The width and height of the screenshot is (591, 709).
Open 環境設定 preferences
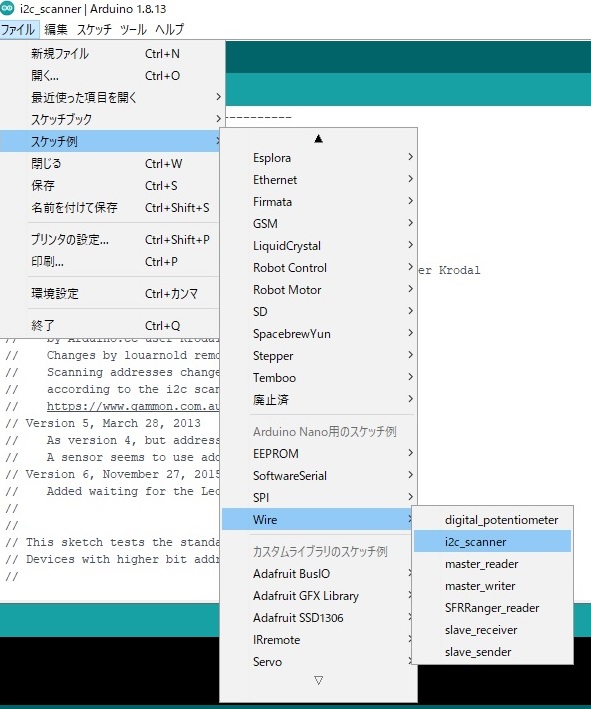(x=109, y=294)
